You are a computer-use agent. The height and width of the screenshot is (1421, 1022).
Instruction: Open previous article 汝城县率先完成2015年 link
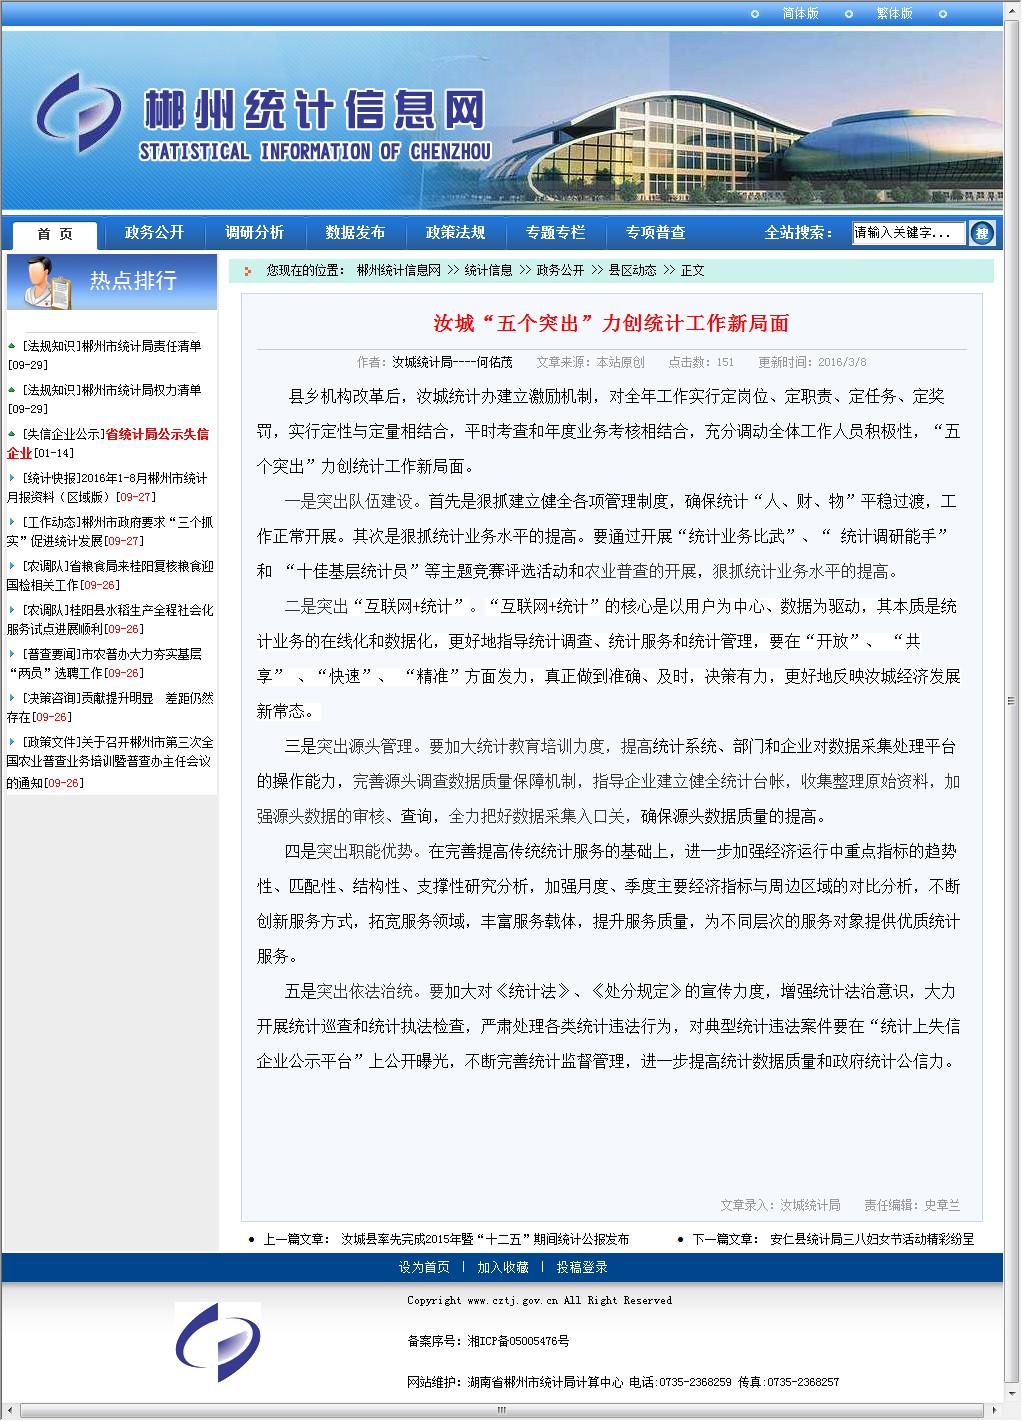pos(485,1239)
